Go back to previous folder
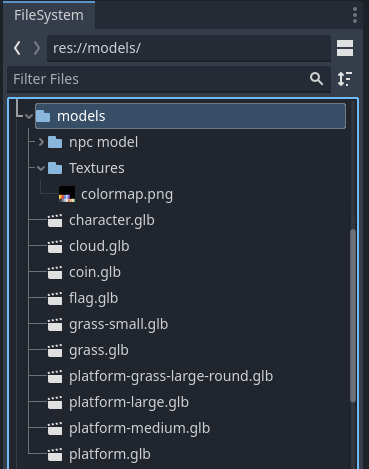 coord(17,48)
